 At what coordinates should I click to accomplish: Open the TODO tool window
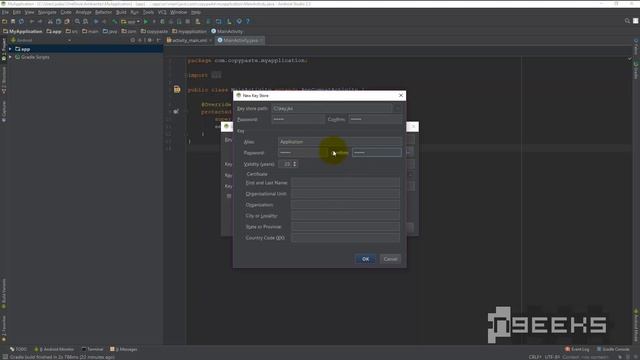pyautogui.click(x=18, y=349)
